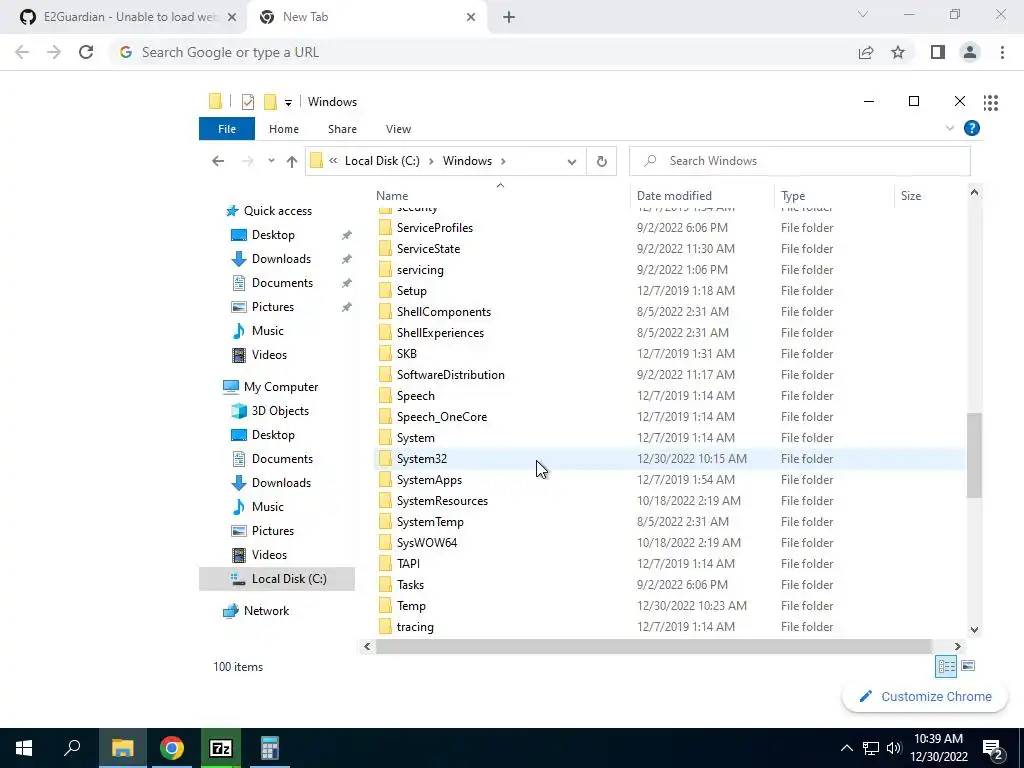Click the New folder icon in Explorer title bar
The image size is (1024, 768).
270,102
